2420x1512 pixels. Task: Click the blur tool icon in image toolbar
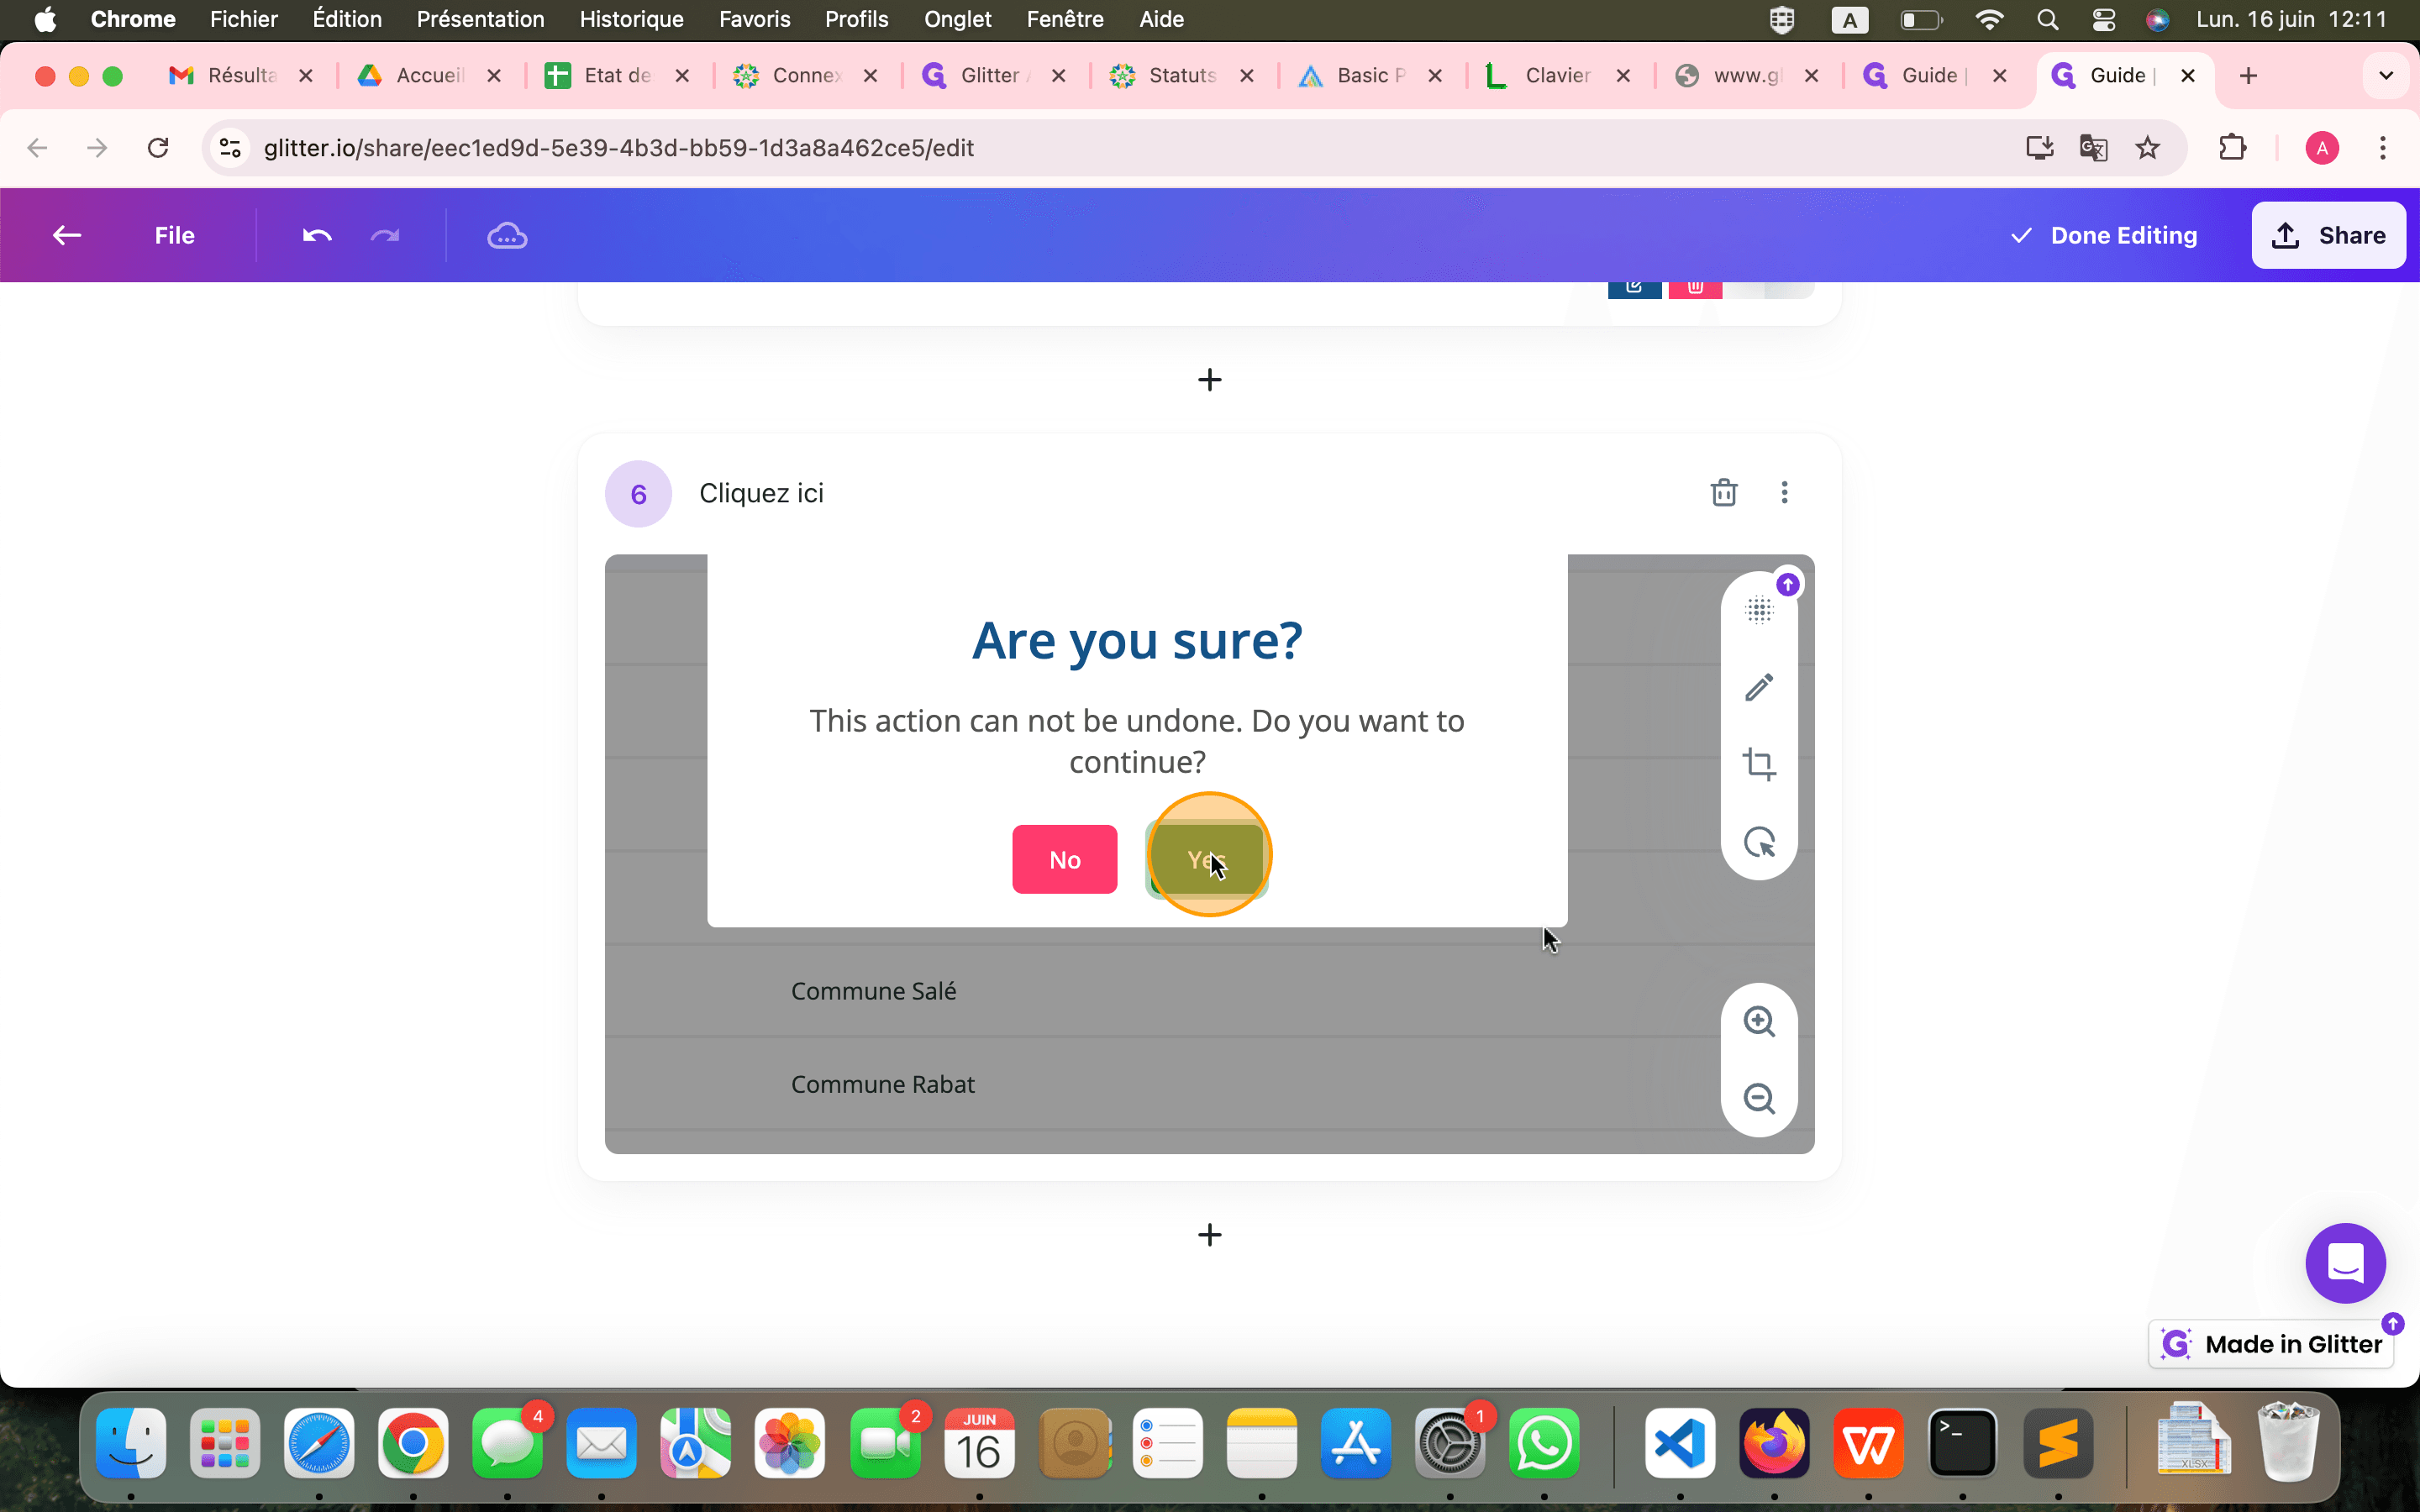tap(1759, 610)
